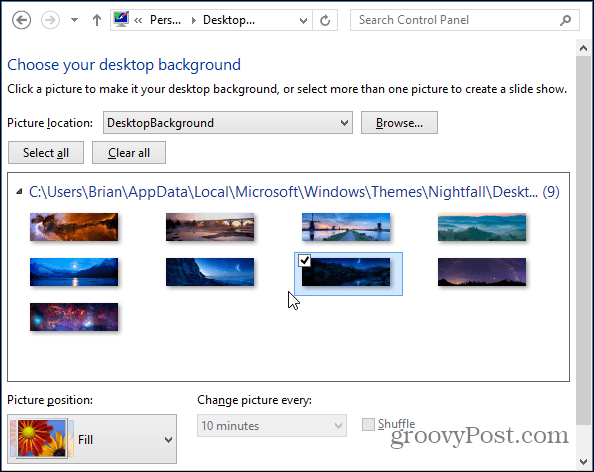
Task: Click the Nightfall themes folder path header
Action: (294, 192)
